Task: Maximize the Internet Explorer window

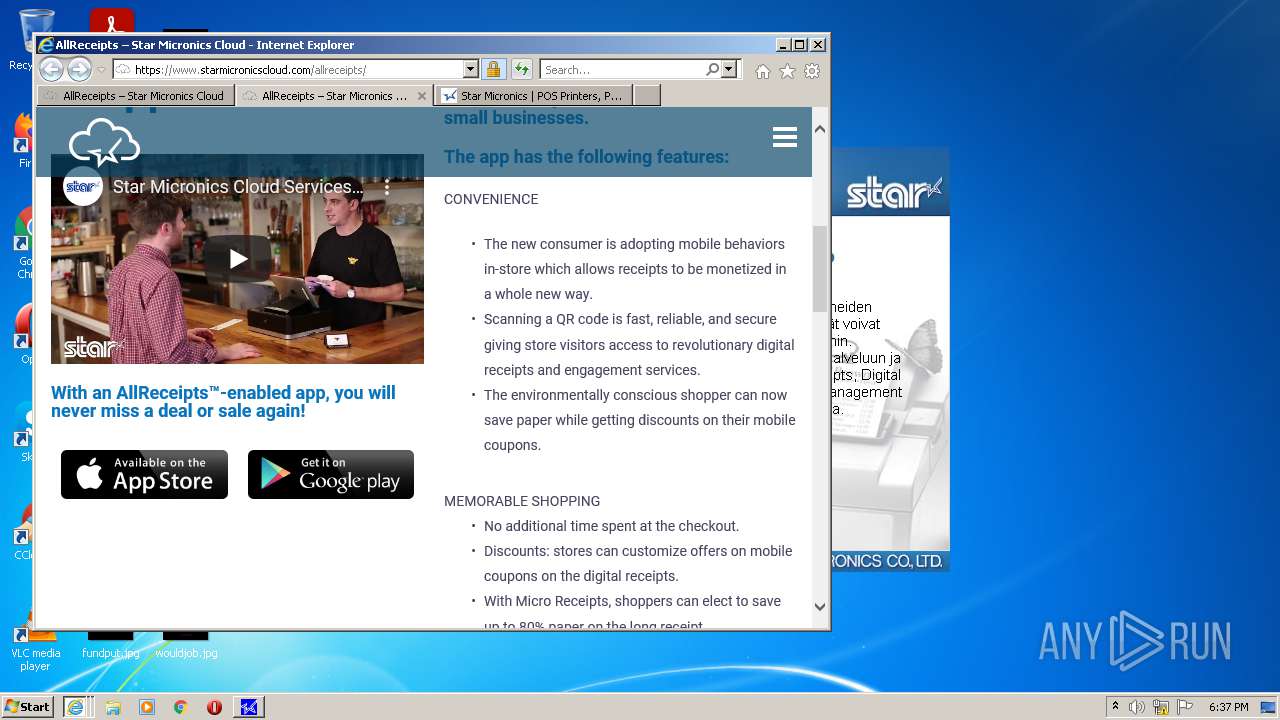Action: (x=800, y=45)
